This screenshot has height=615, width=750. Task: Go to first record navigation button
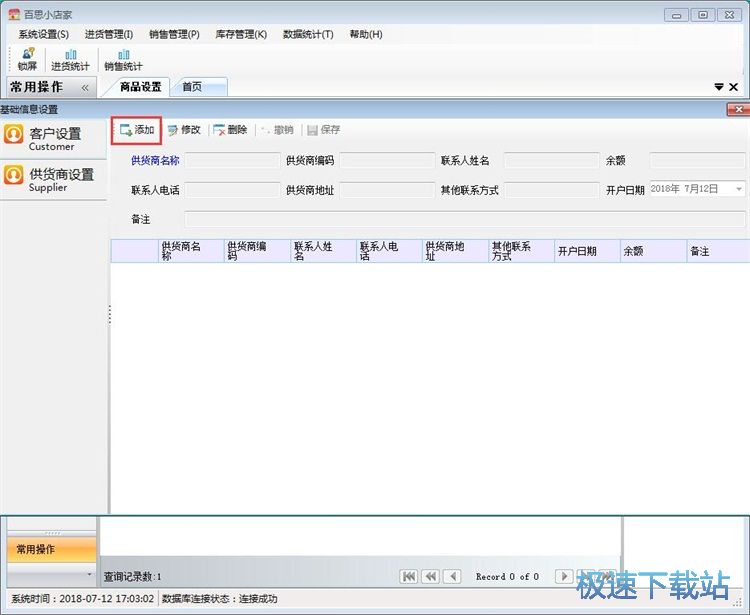409,577
